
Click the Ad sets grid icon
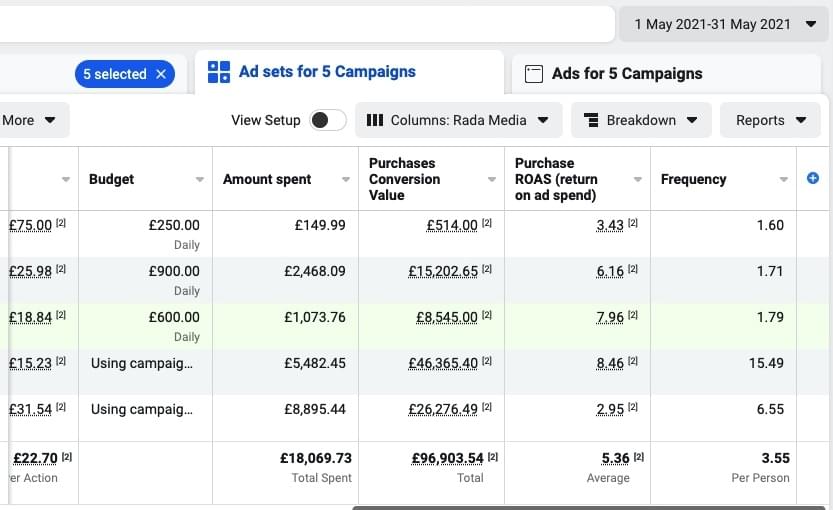(x=218, y=72)
